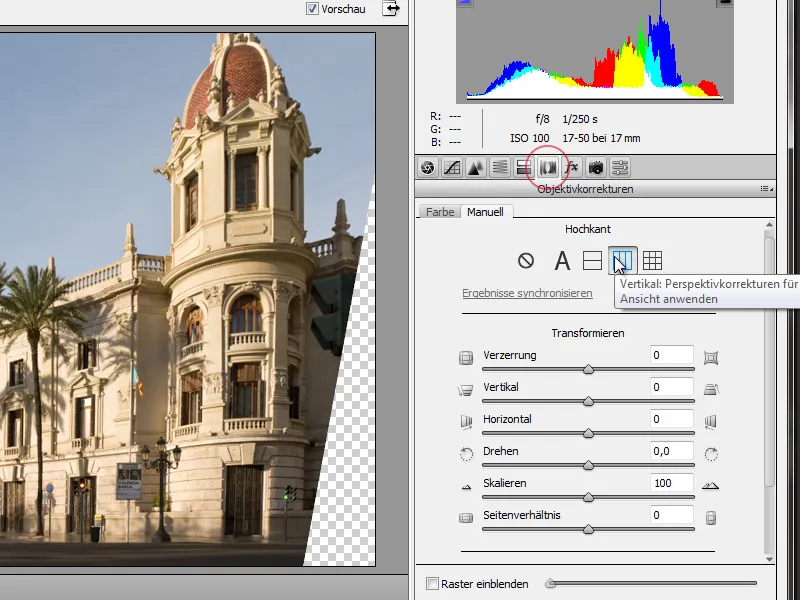800x600 pixels.
Task: Click the counterclockwise Drehen icon
Action: tap(466, 454)
